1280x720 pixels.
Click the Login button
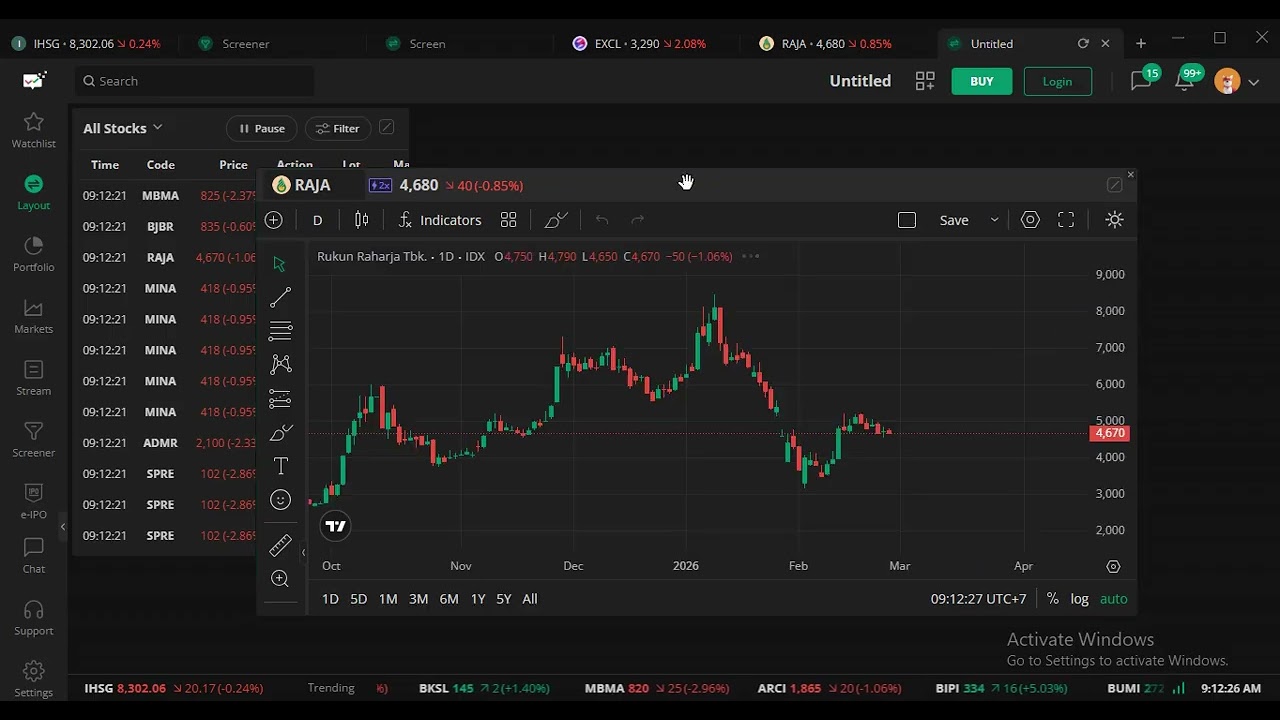pyautogui.click(x=1057, y=81)
